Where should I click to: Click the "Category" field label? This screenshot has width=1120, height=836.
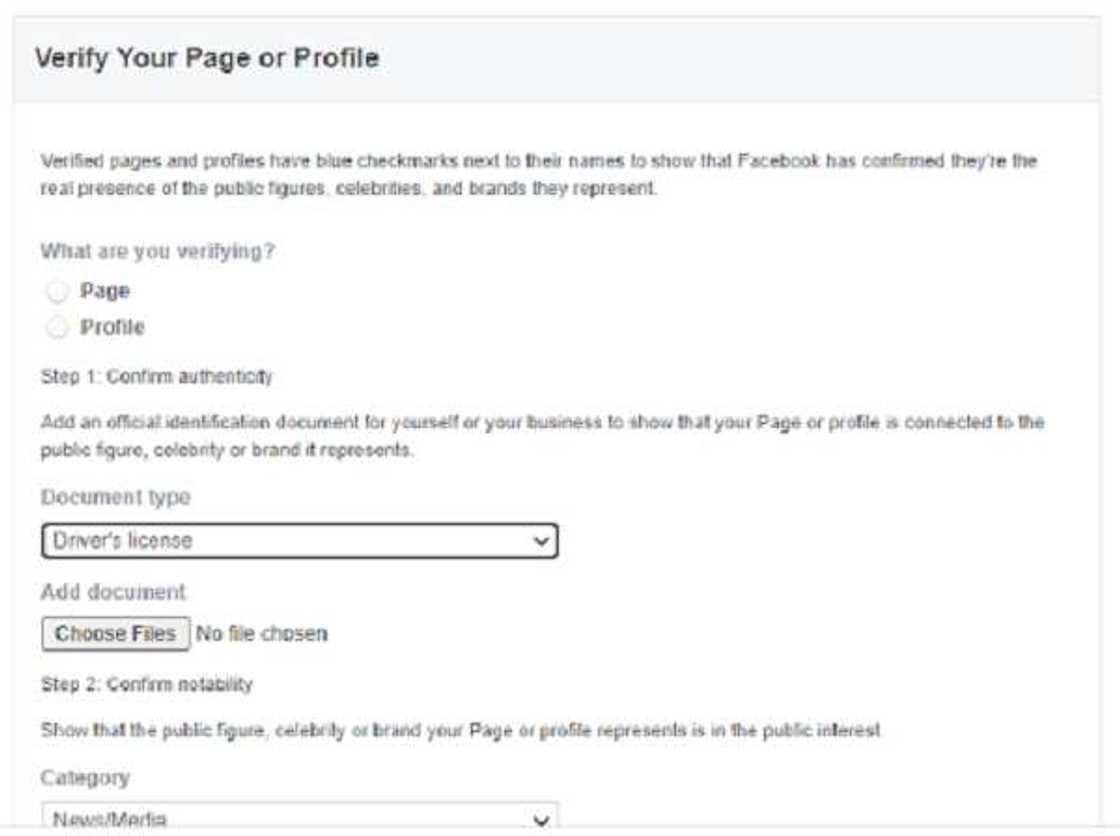pyautogui.click(x=85, y=777)
